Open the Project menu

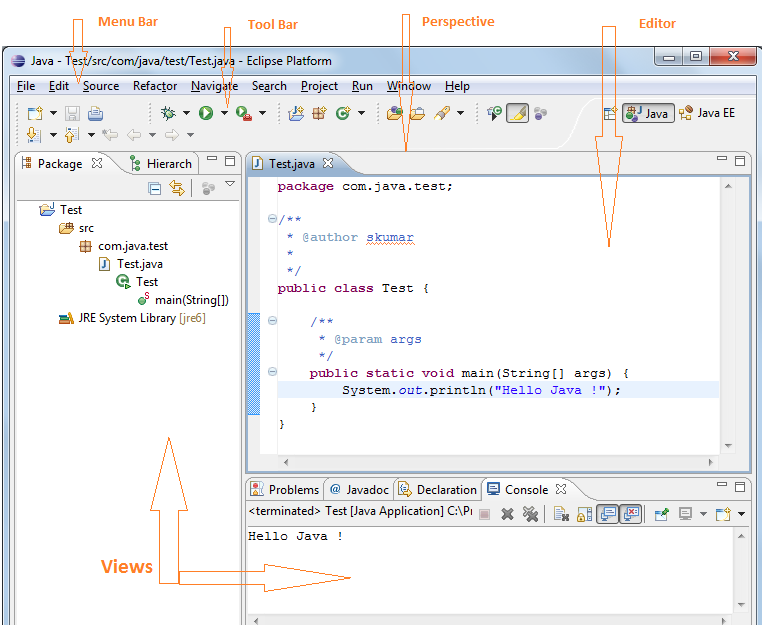pos(319,86)
